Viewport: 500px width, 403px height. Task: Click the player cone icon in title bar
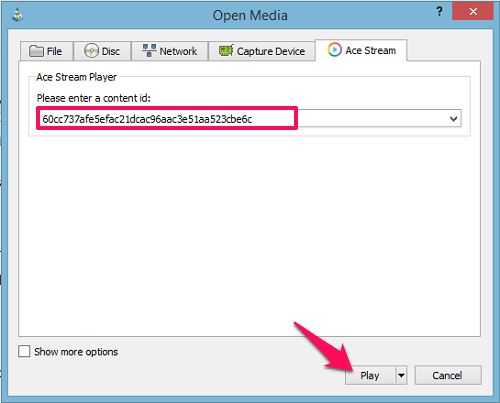(17, 15)
